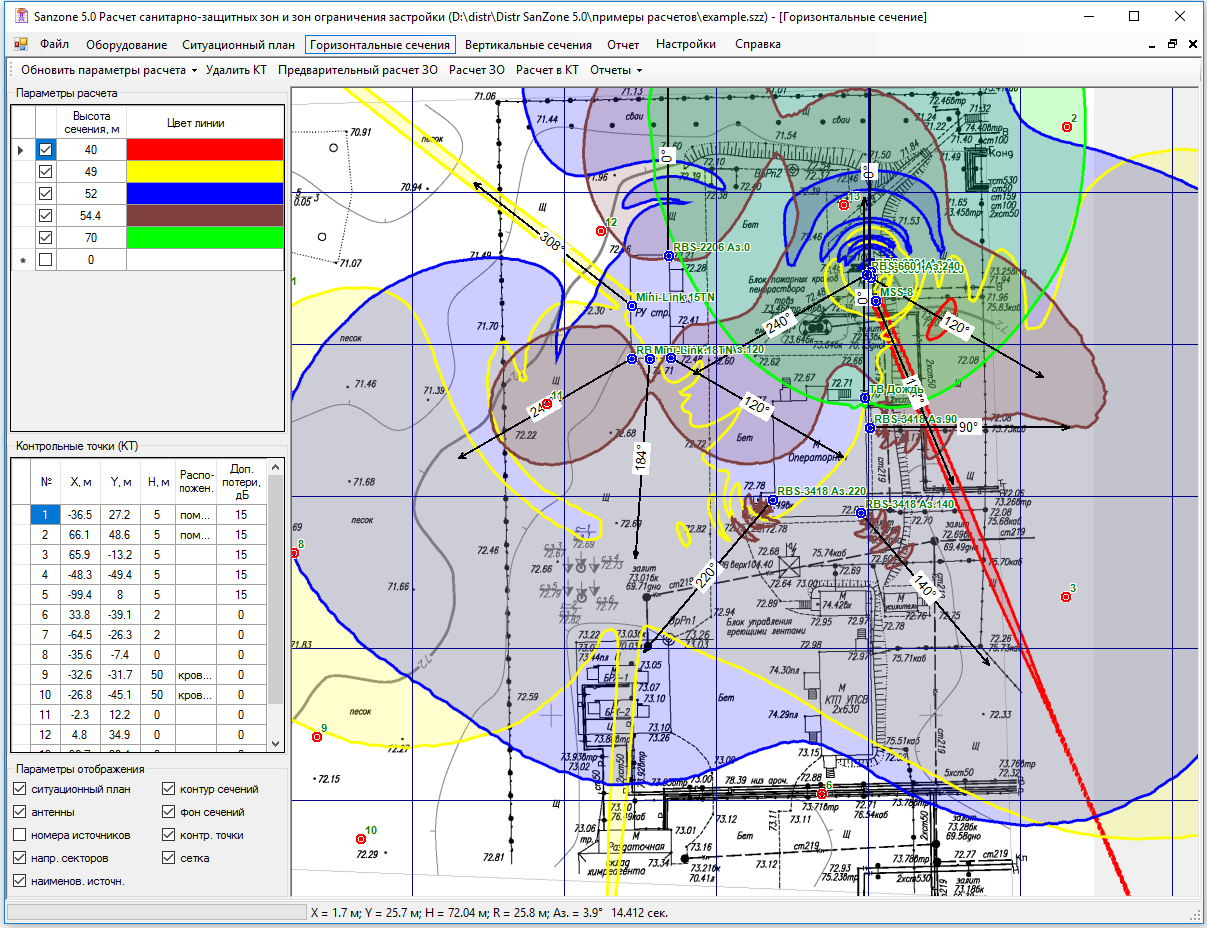Click Y value 48.6 in row 2

click(x=120, y=534)
